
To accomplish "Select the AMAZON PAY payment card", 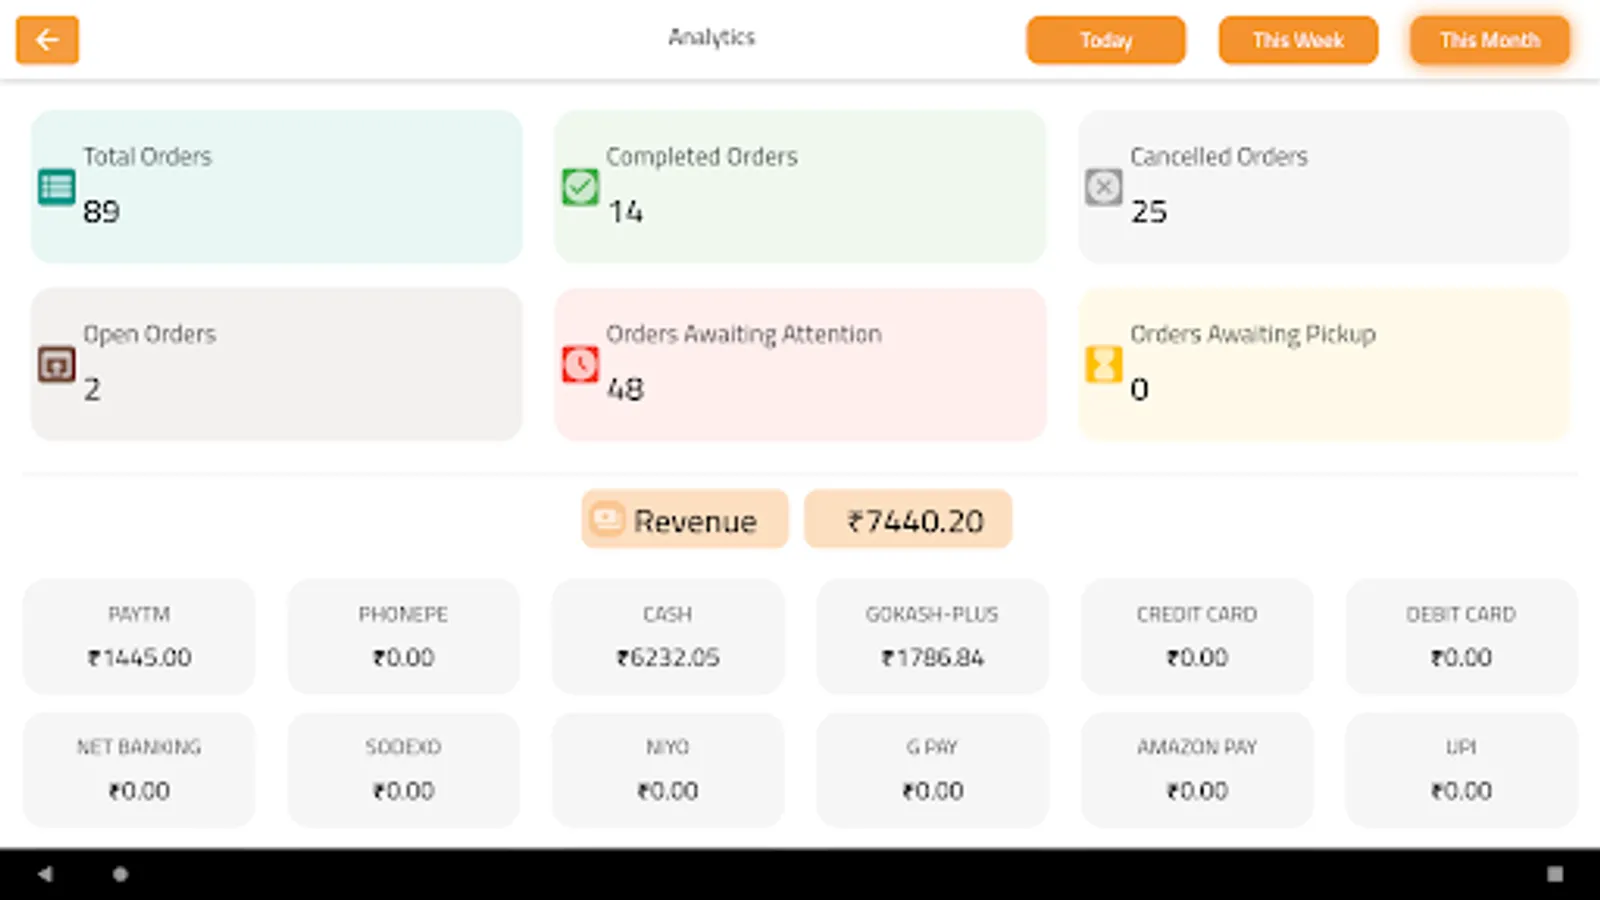I will 1197,769.
